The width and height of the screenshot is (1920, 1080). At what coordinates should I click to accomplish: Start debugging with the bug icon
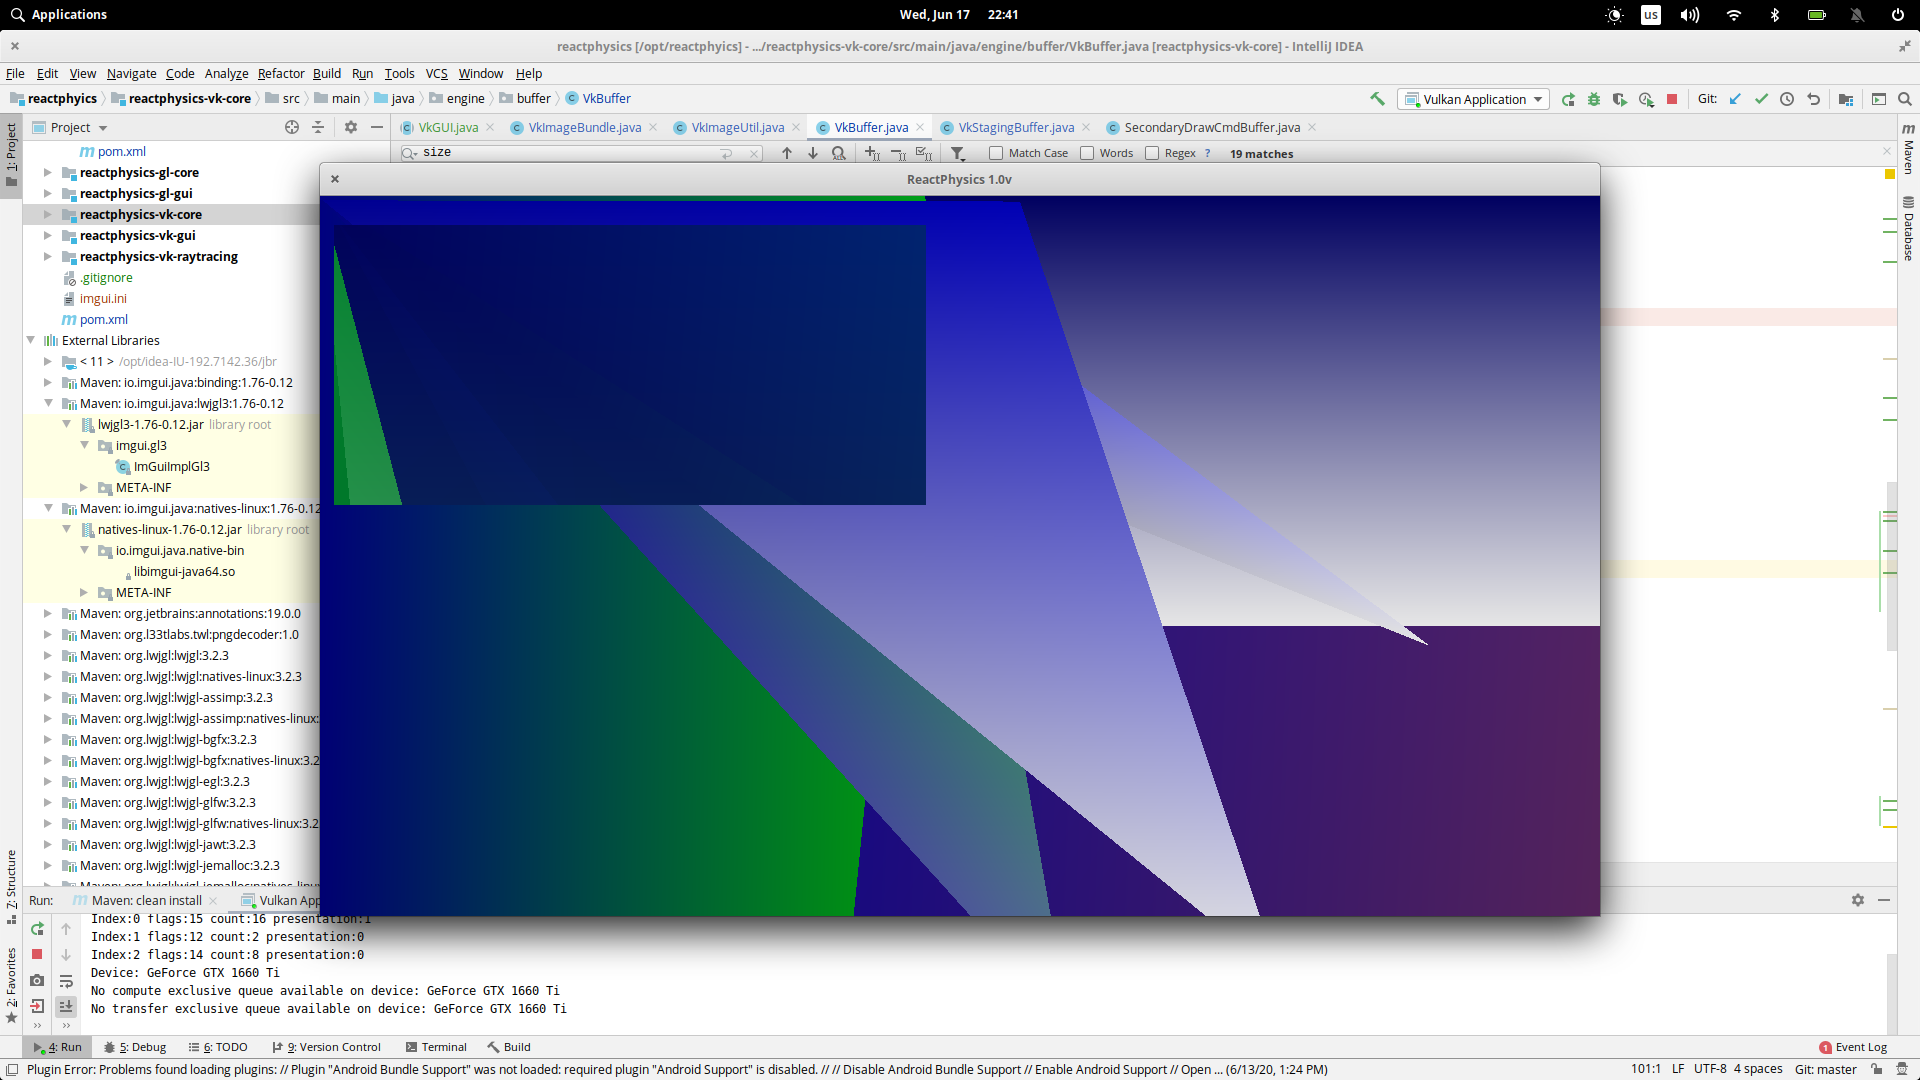tap(1594, 99)
